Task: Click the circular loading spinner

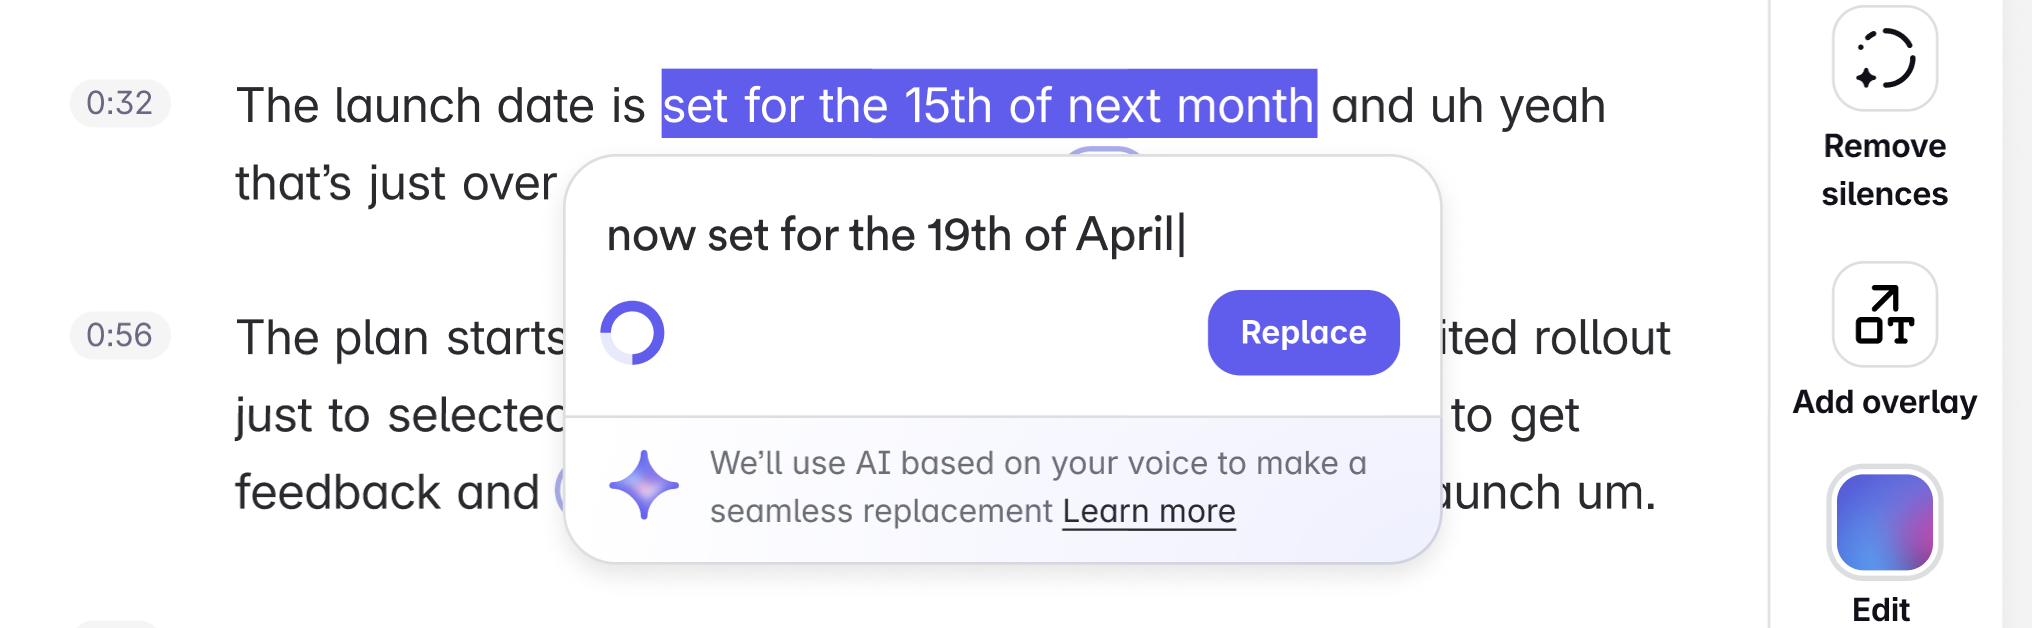Action: point(634,332)
